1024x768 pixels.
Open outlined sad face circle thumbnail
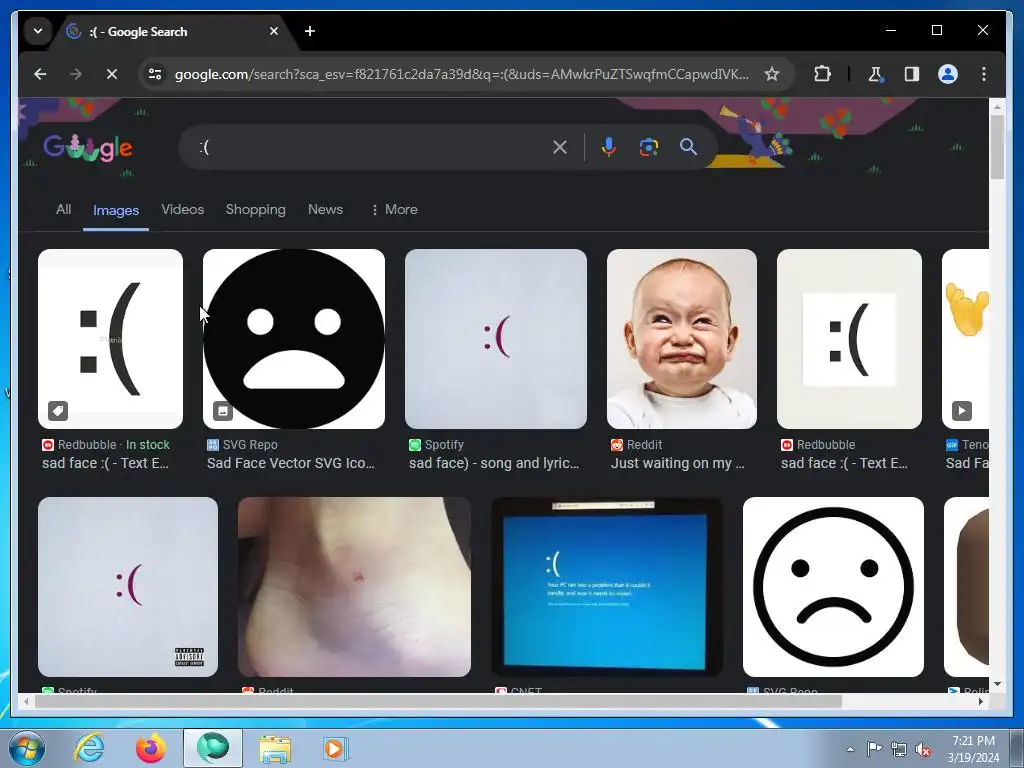(833, 586)
